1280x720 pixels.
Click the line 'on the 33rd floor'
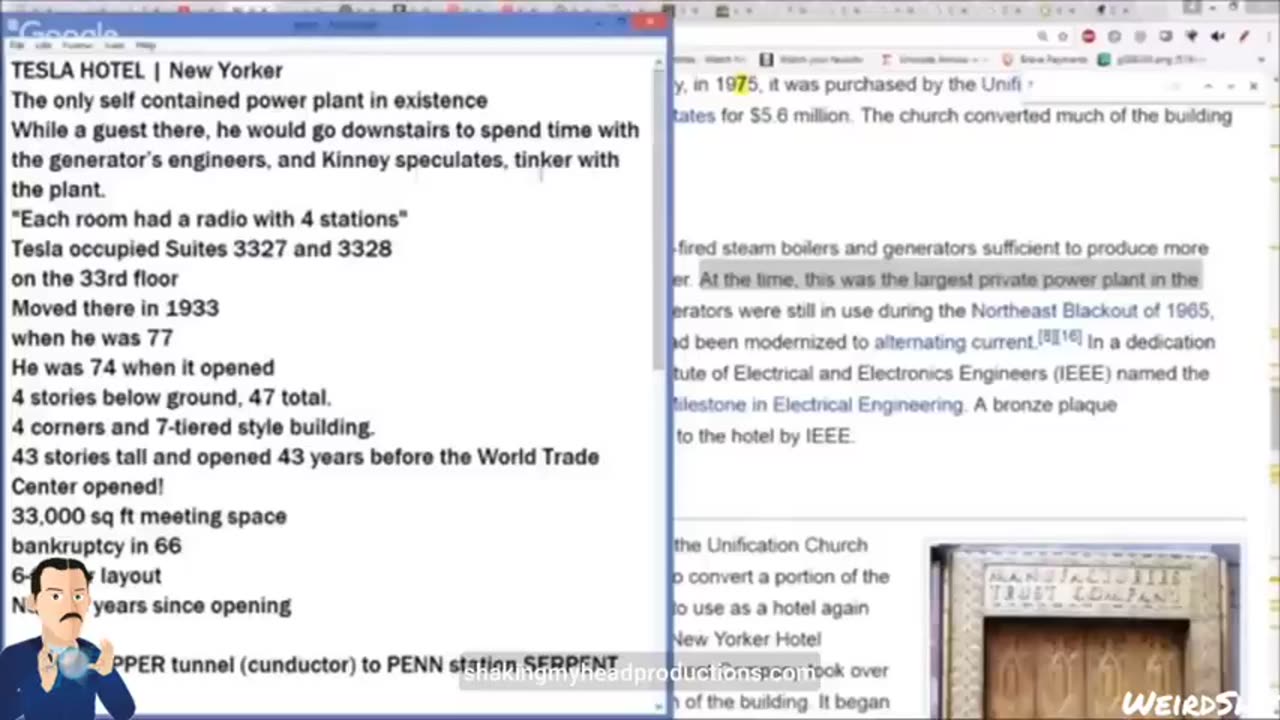point(95,278)
